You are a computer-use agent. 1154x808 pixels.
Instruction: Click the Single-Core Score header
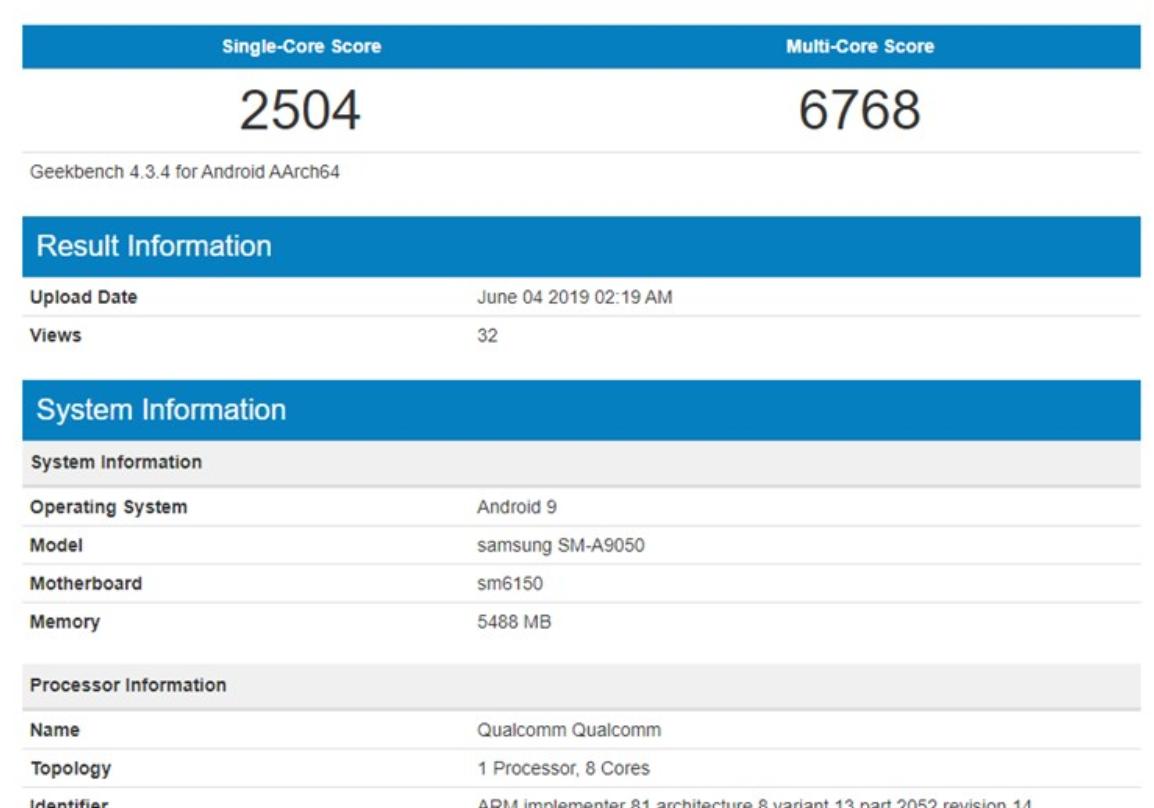[x=301, y=47]
